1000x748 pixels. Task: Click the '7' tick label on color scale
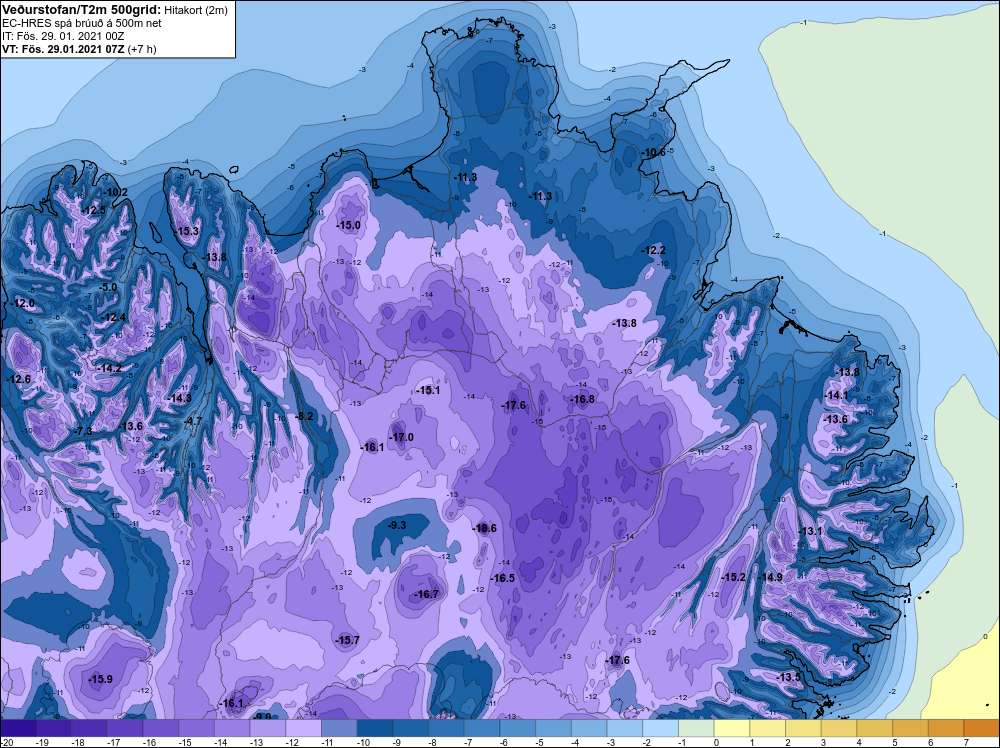tap(967, 743)
